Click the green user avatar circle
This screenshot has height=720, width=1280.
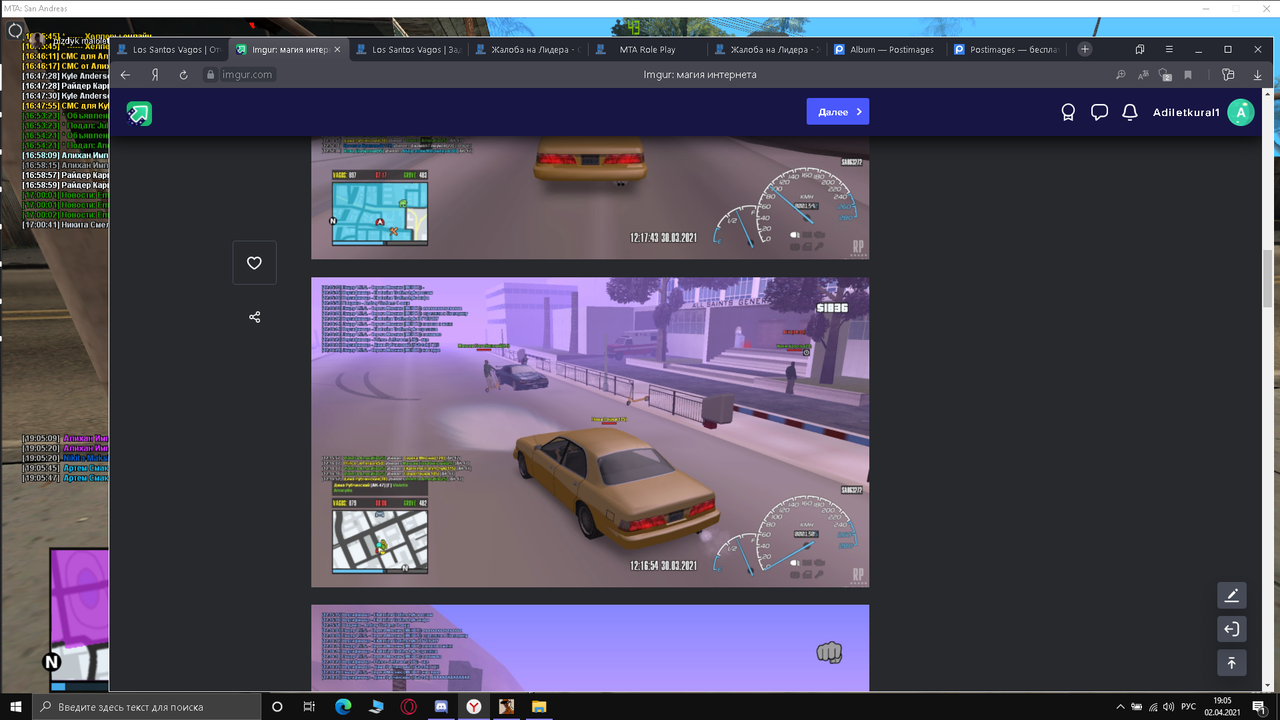tap(1241, 113)
